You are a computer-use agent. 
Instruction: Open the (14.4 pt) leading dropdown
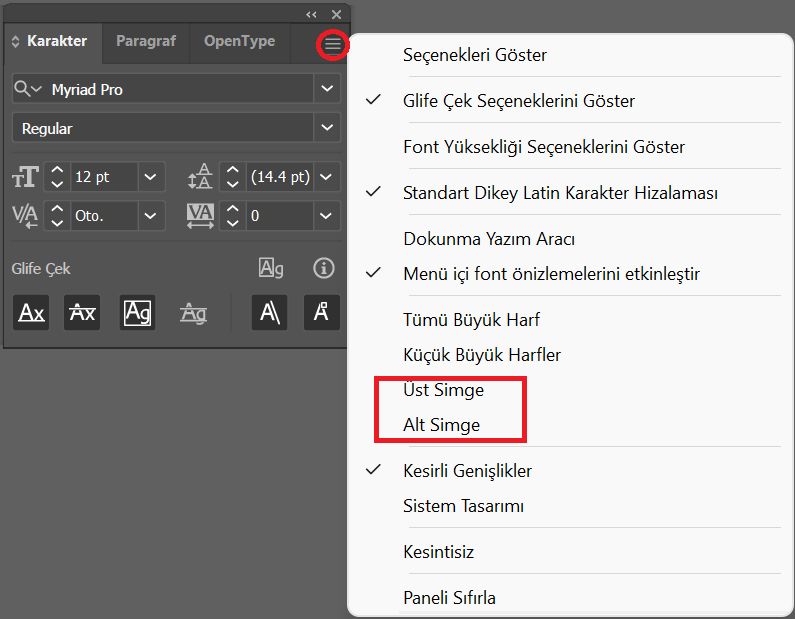(x=327, y=177)
